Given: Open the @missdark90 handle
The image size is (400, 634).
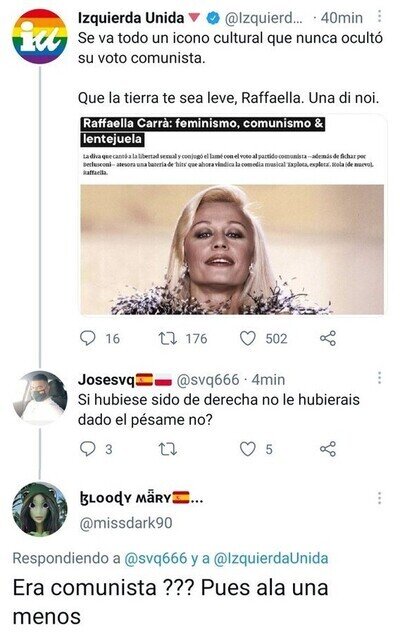Looking at the screenshot, I should click(126, 523).
